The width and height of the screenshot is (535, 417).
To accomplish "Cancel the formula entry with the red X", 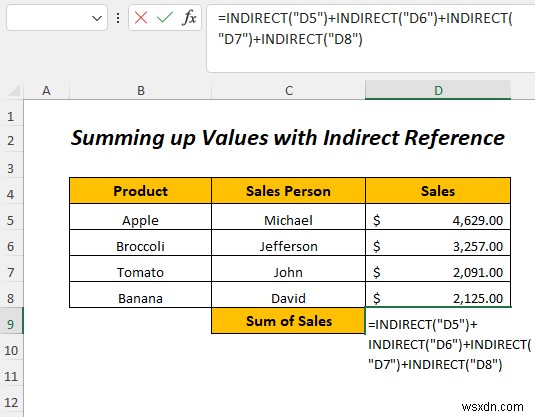I will tap(141, 17).
